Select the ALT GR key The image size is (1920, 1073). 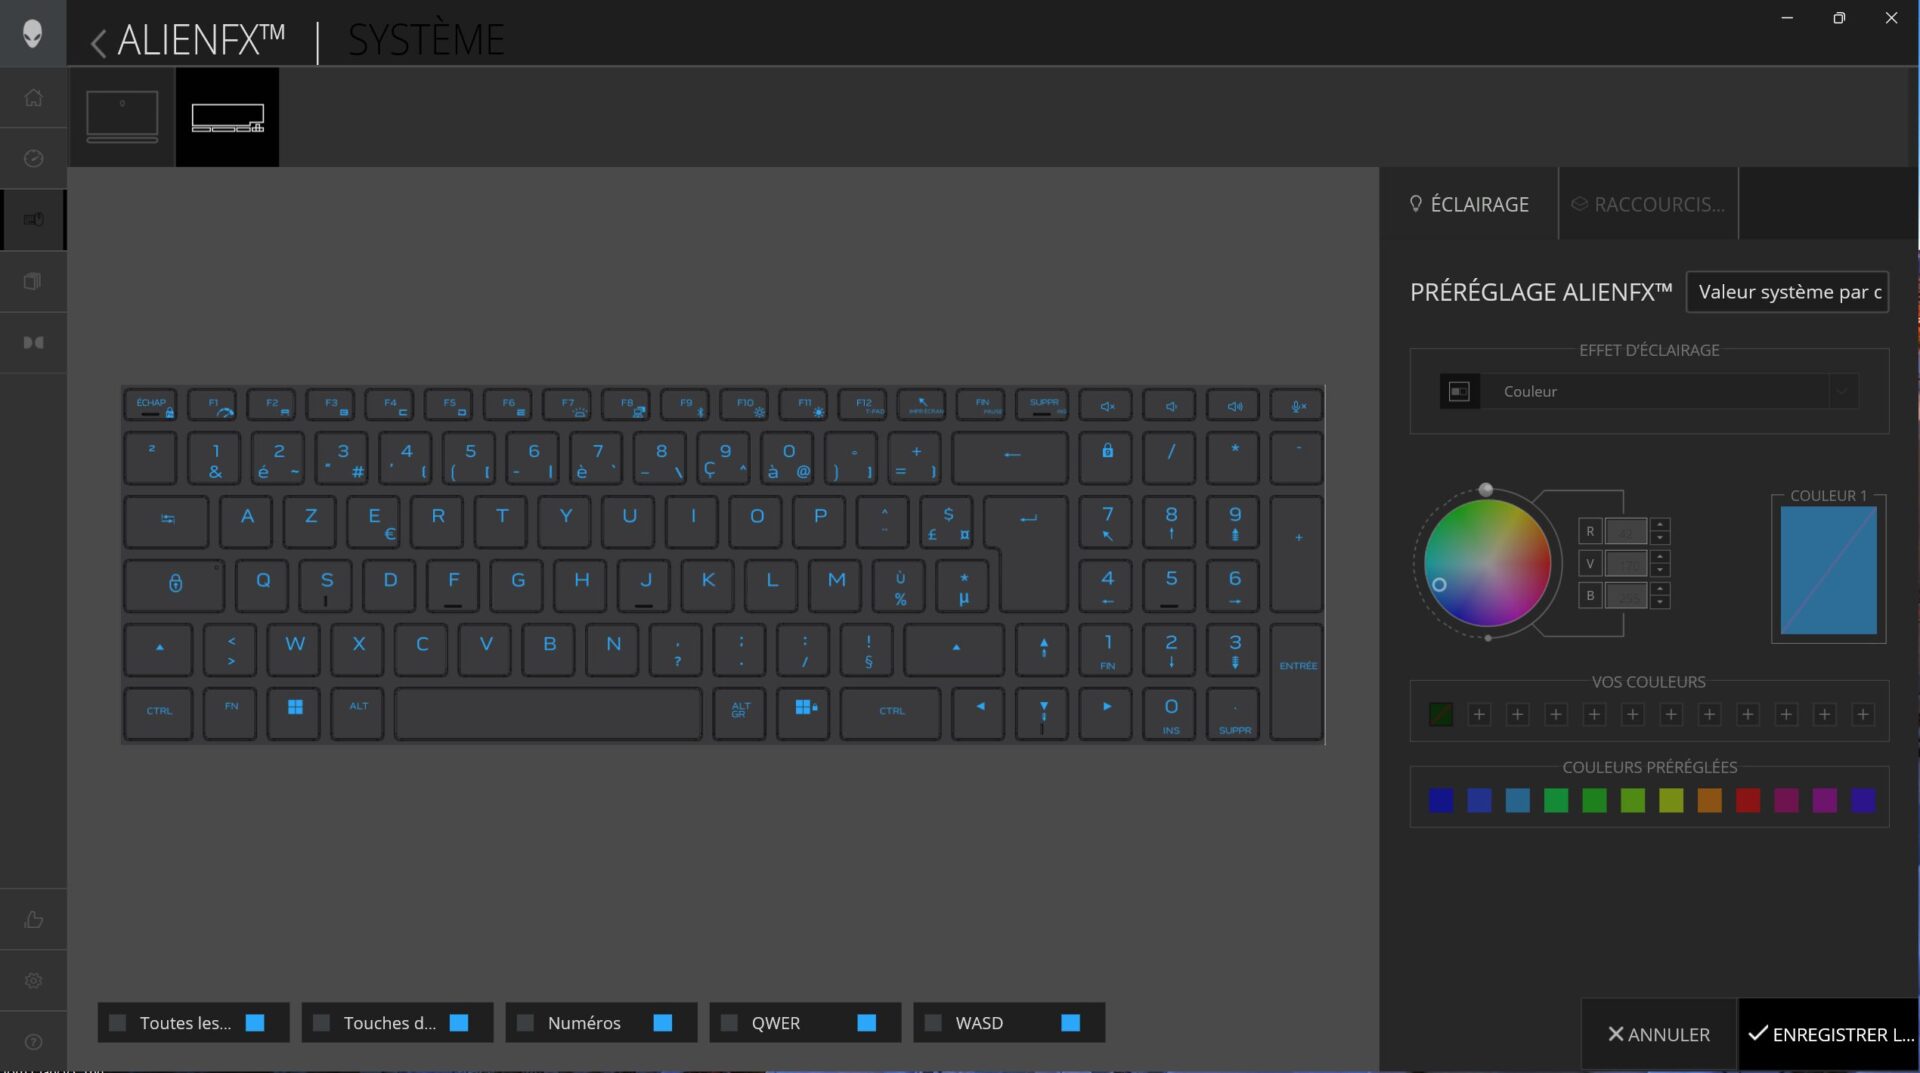coord(740,712)
